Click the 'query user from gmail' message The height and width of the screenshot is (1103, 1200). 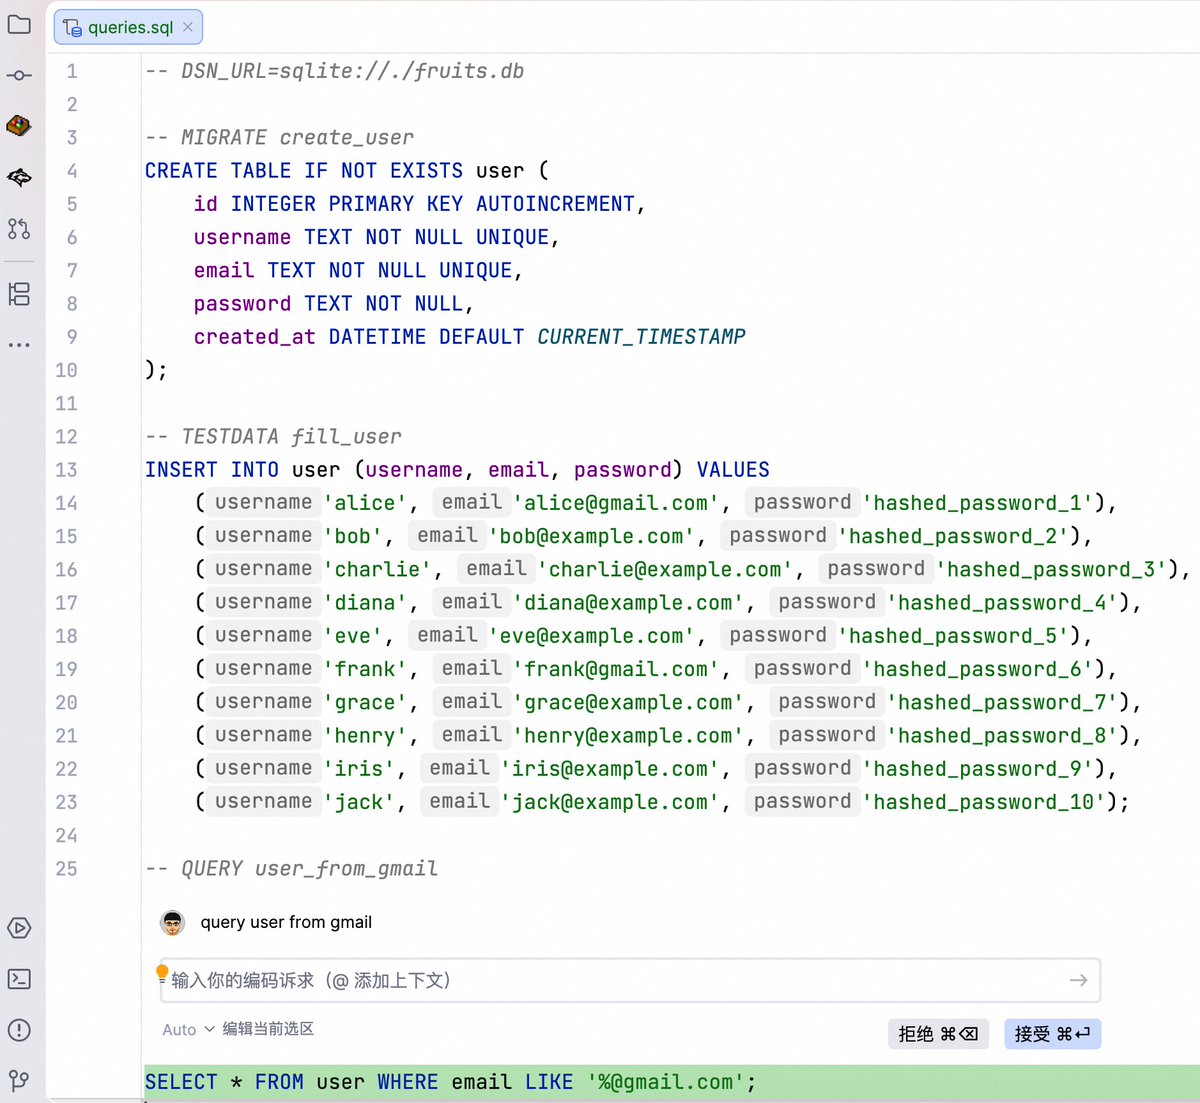tap(286, 922)
